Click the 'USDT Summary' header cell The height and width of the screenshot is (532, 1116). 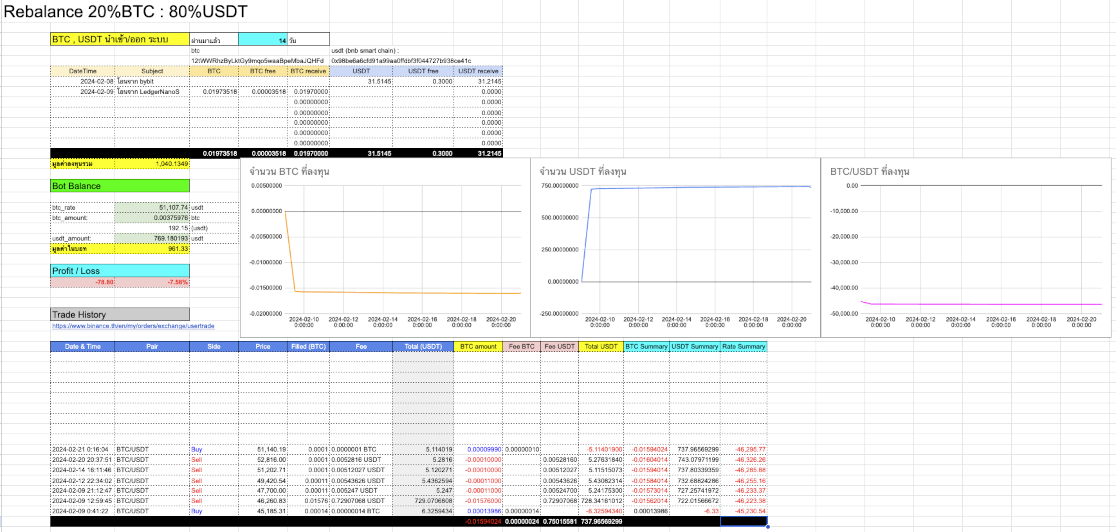695,346
